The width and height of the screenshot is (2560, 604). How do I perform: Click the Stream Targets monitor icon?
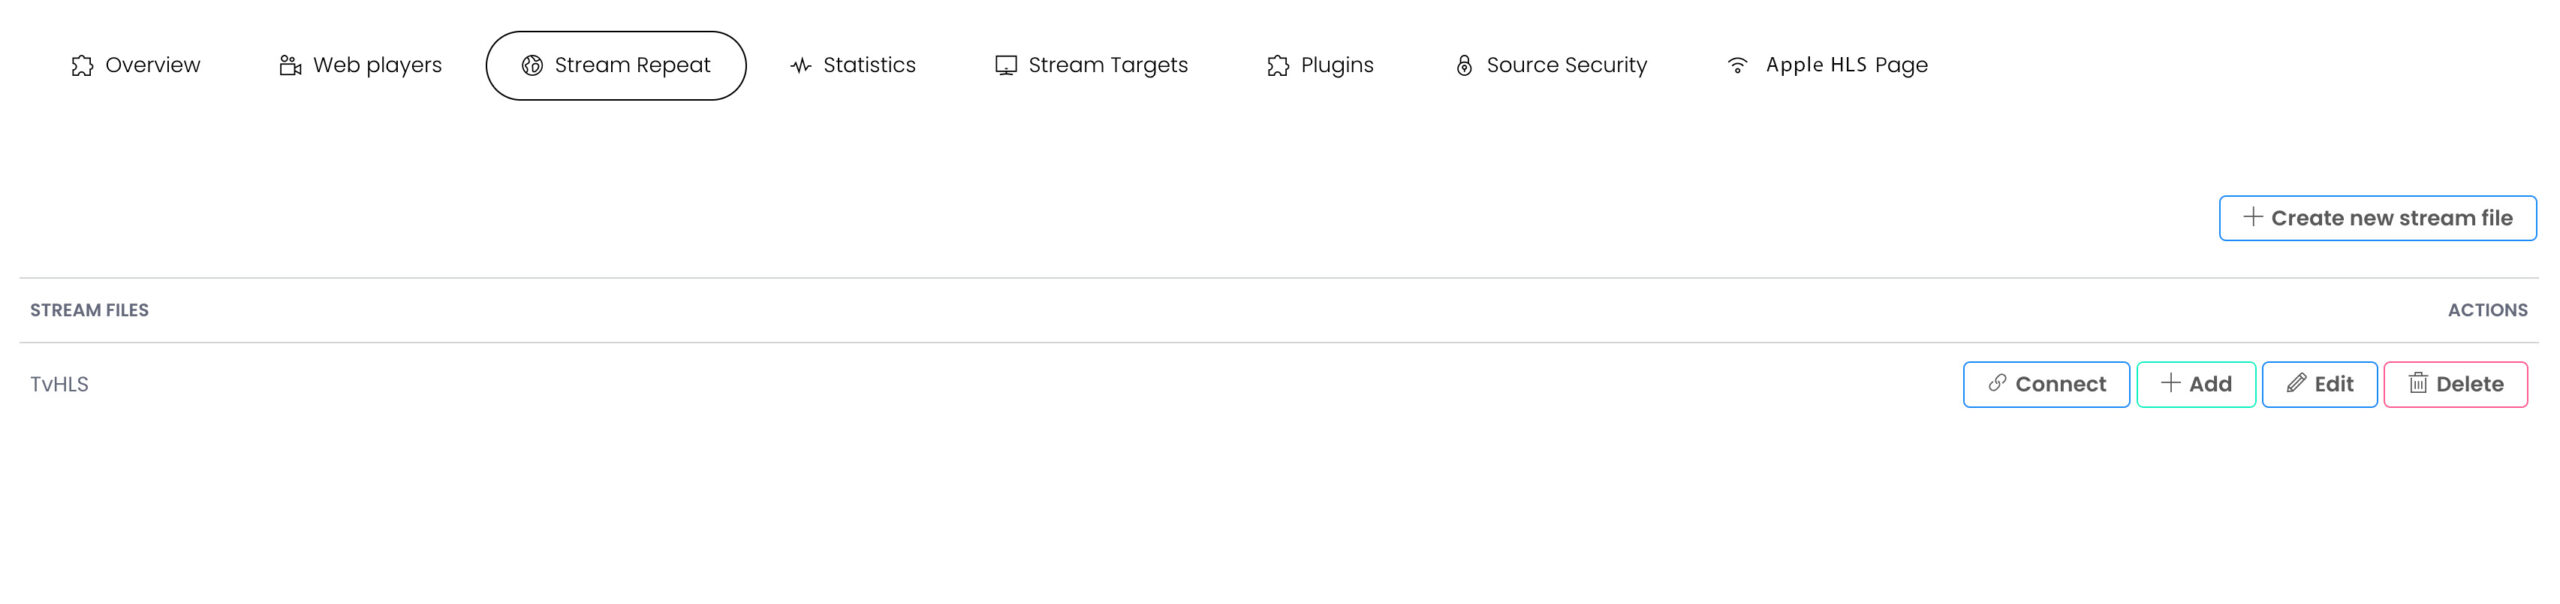pos(1005,66)
